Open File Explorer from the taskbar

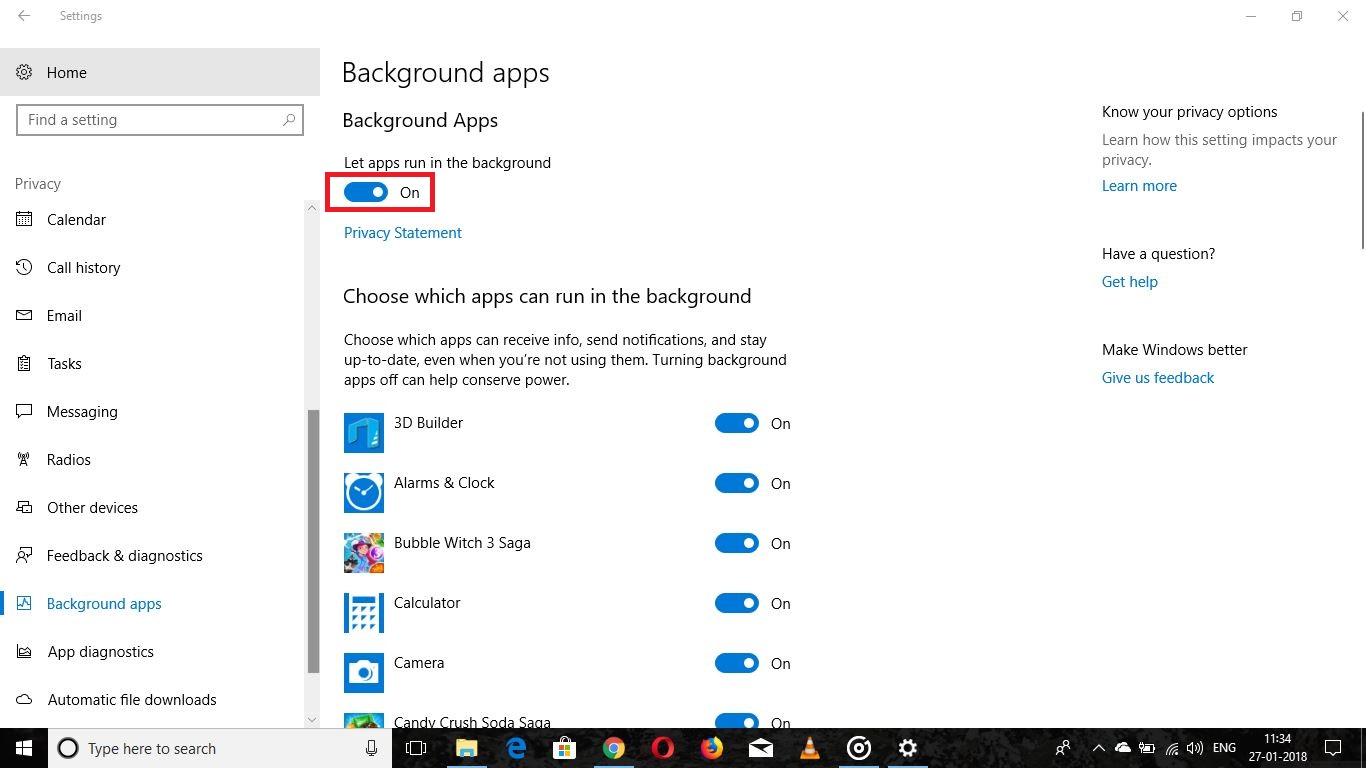tap(466, 748)
